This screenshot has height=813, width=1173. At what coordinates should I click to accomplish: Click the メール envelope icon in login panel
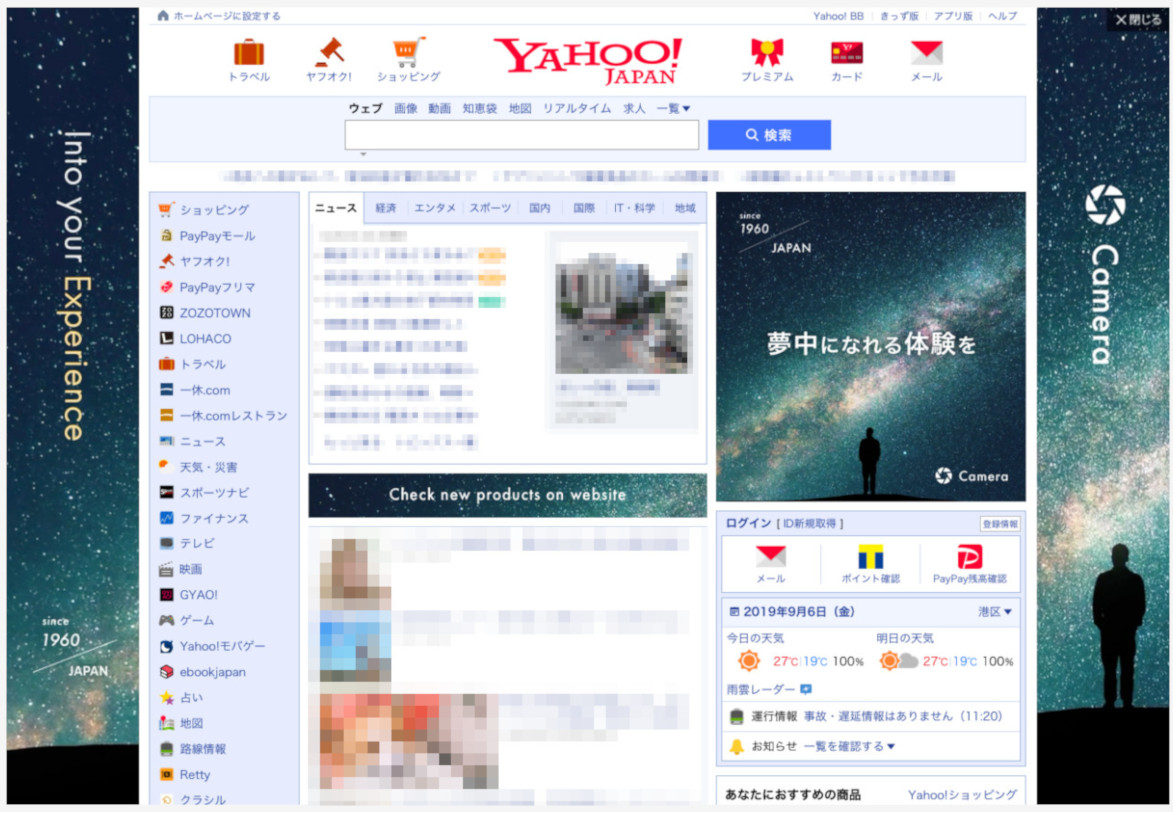pyautogui.click(x=771, y=556)
